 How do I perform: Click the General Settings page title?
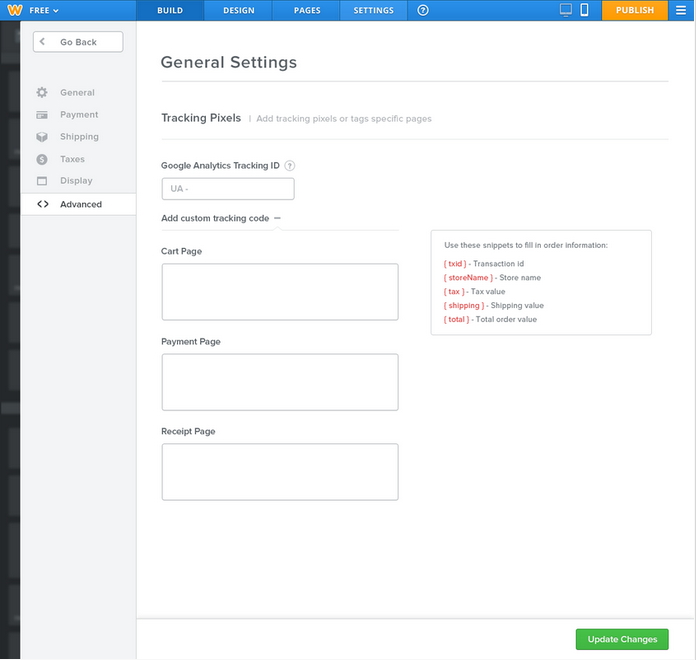[229, 62]
